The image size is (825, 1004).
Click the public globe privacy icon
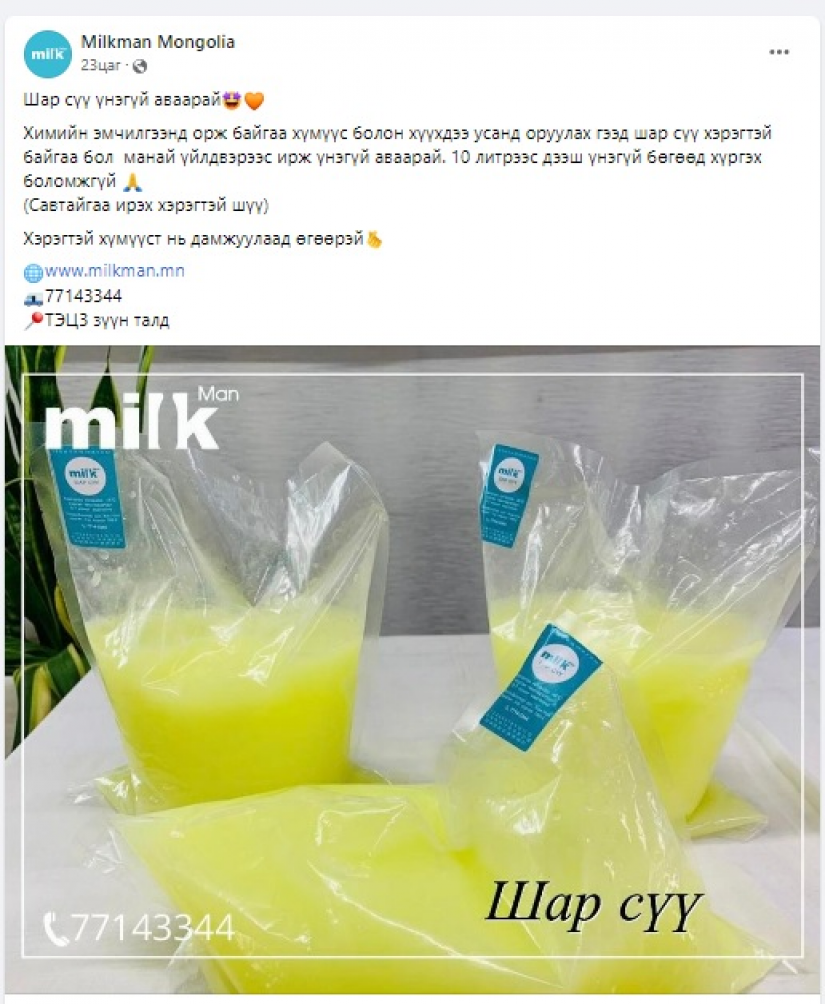(x=140, y=67)
